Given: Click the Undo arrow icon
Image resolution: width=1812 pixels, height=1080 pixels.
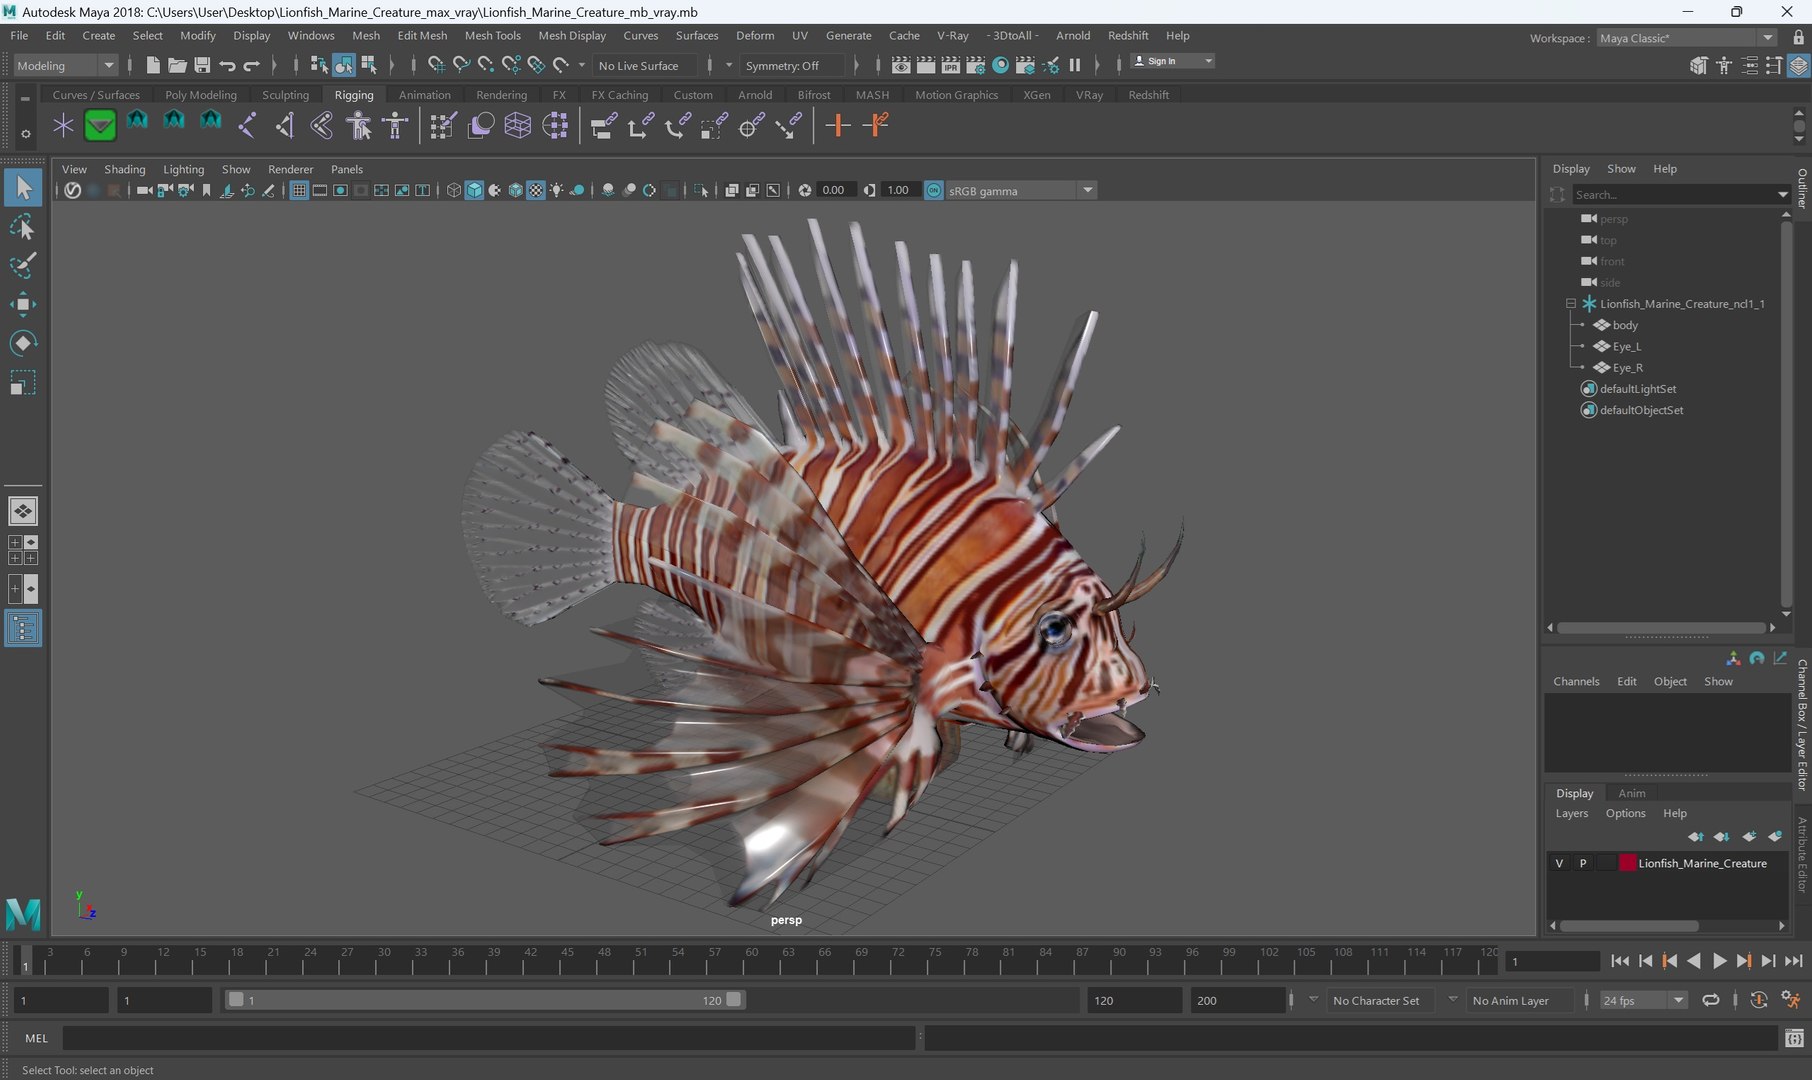Looking at the screenshot, I should coord(227,65).
